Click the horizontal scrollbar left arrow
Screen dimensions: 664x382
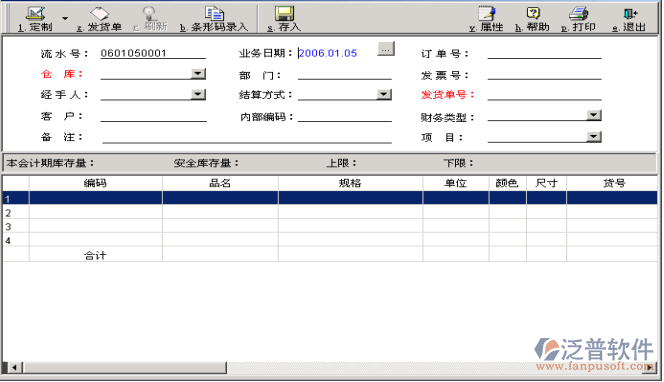tap(14, 368)
